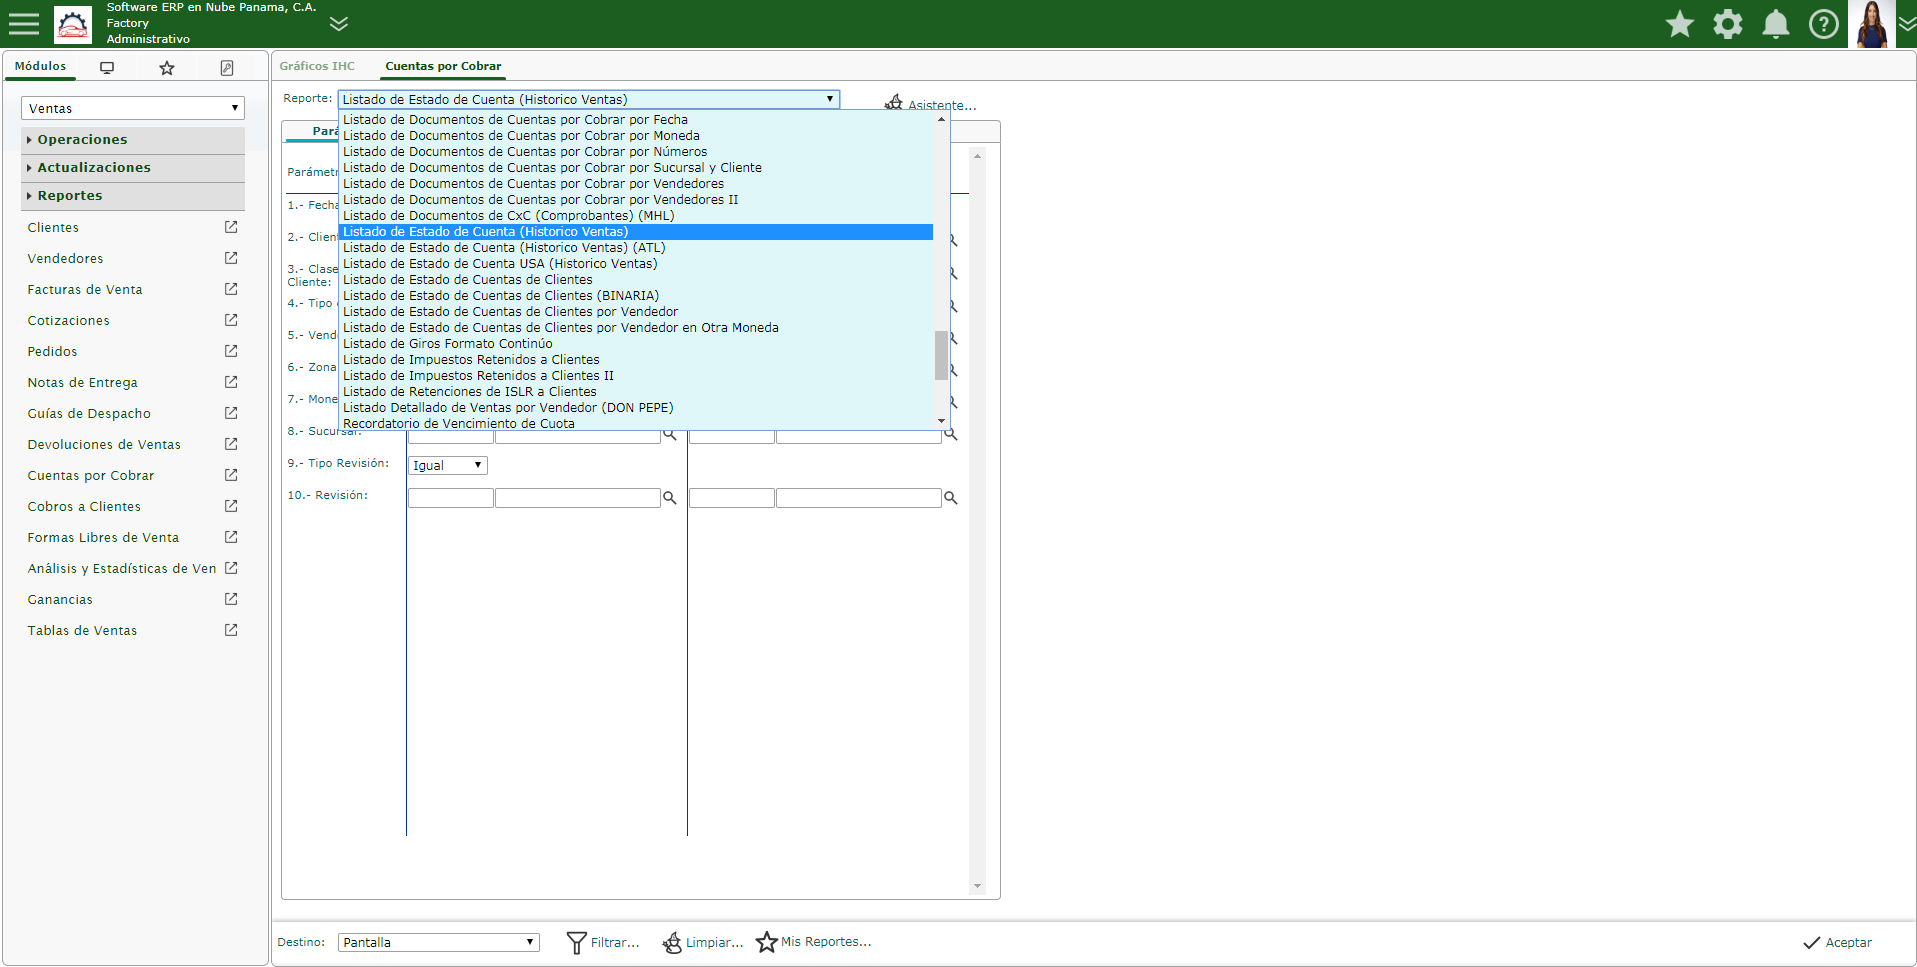This screenshot has height=967, width=1917.
Task: Click search magnifier beside Revisión field
Action: 670,498
